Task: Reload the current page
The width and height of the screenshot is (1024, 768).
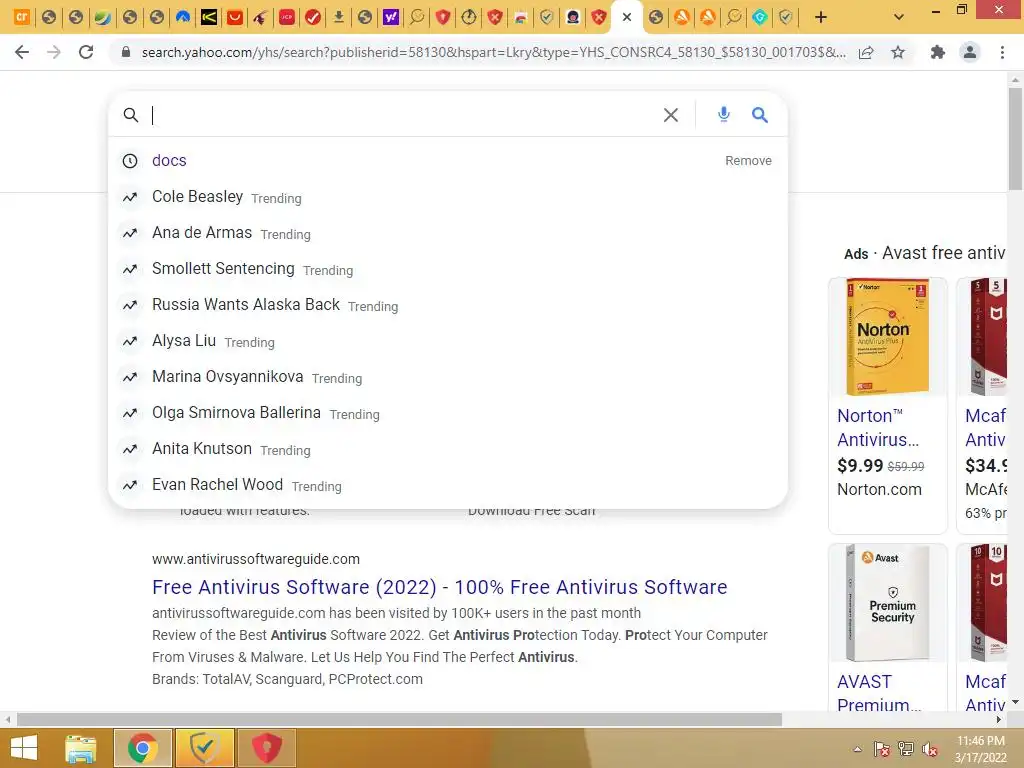Action: click(86, 52)
